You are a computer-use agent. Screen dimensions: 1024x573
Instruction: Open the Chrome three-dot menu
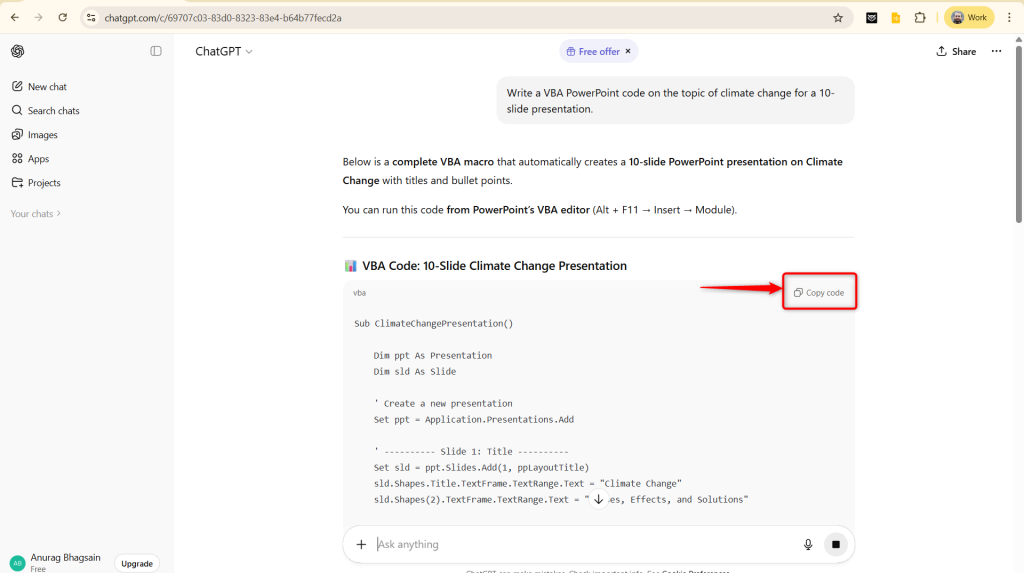(1009, 18)
